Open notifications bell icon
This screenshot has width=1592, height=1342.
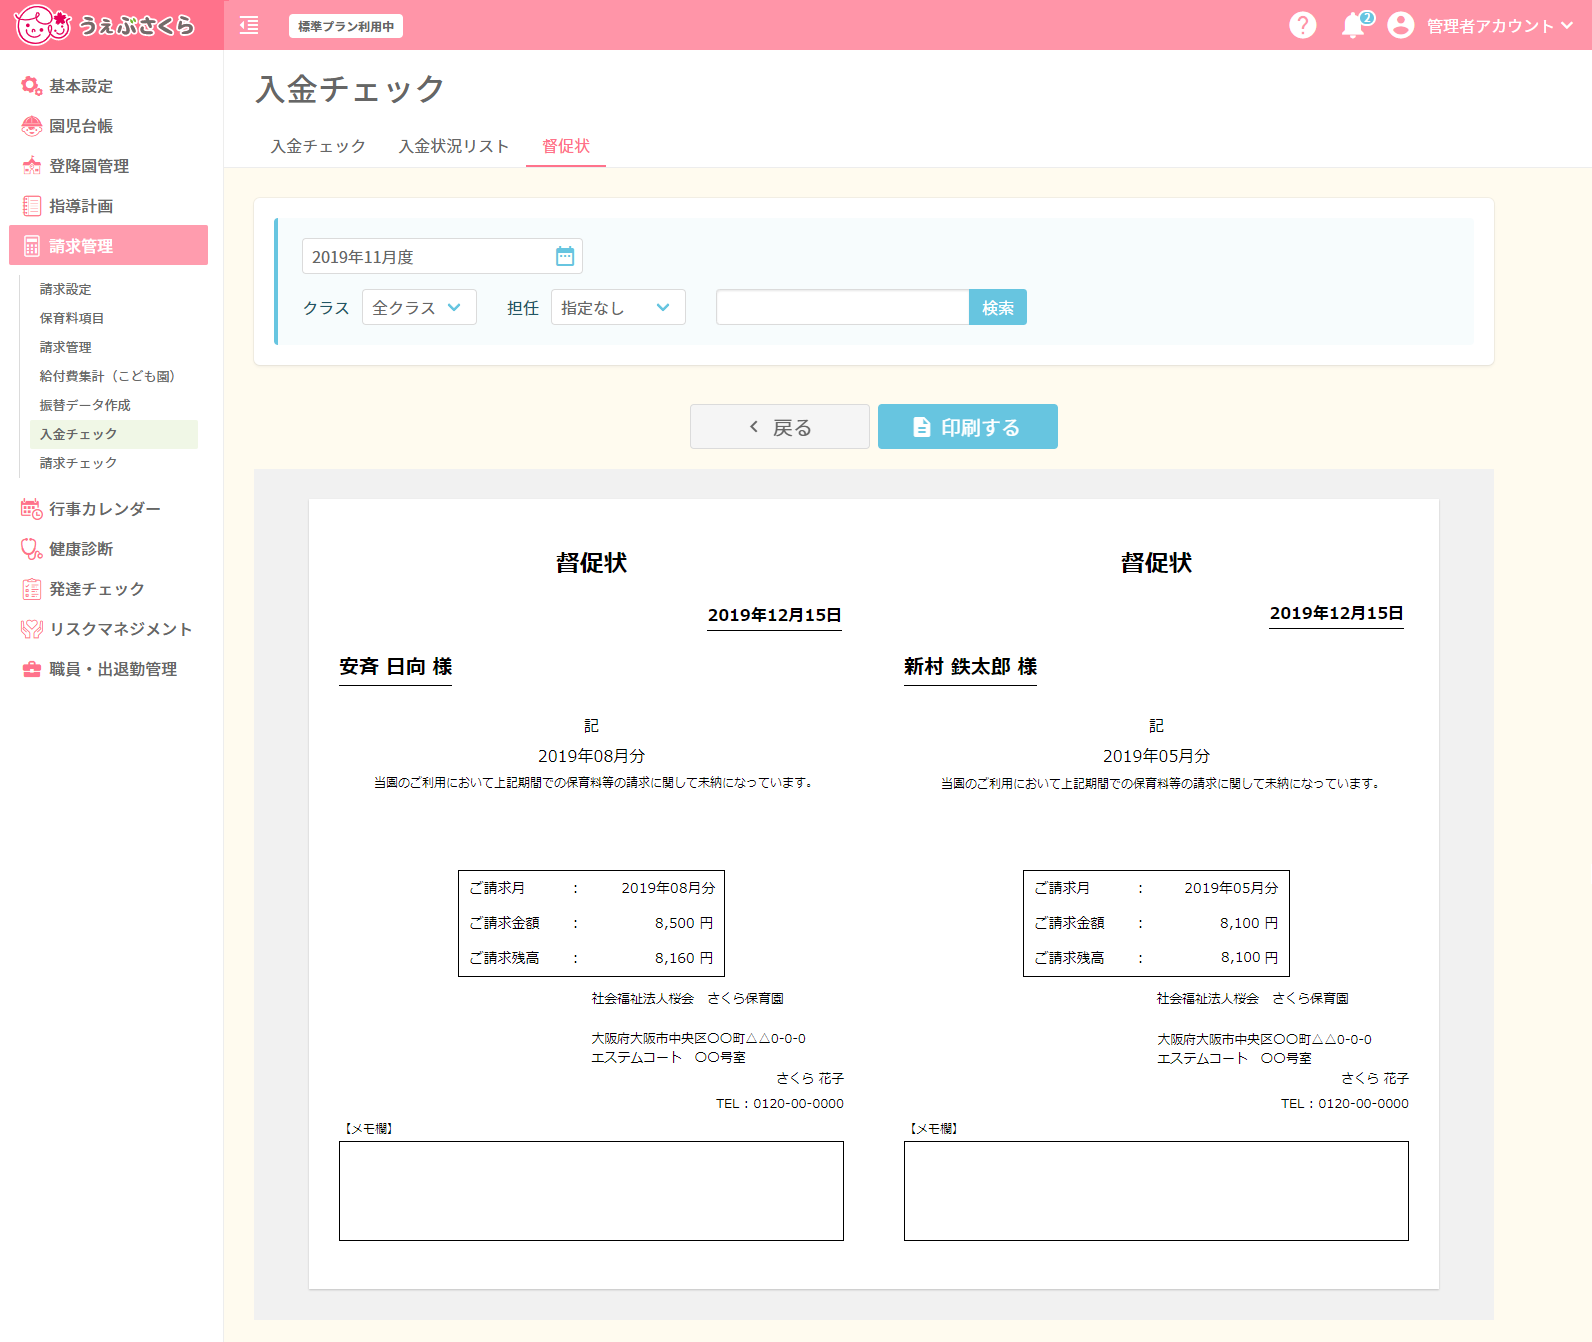pos(1353,25)
